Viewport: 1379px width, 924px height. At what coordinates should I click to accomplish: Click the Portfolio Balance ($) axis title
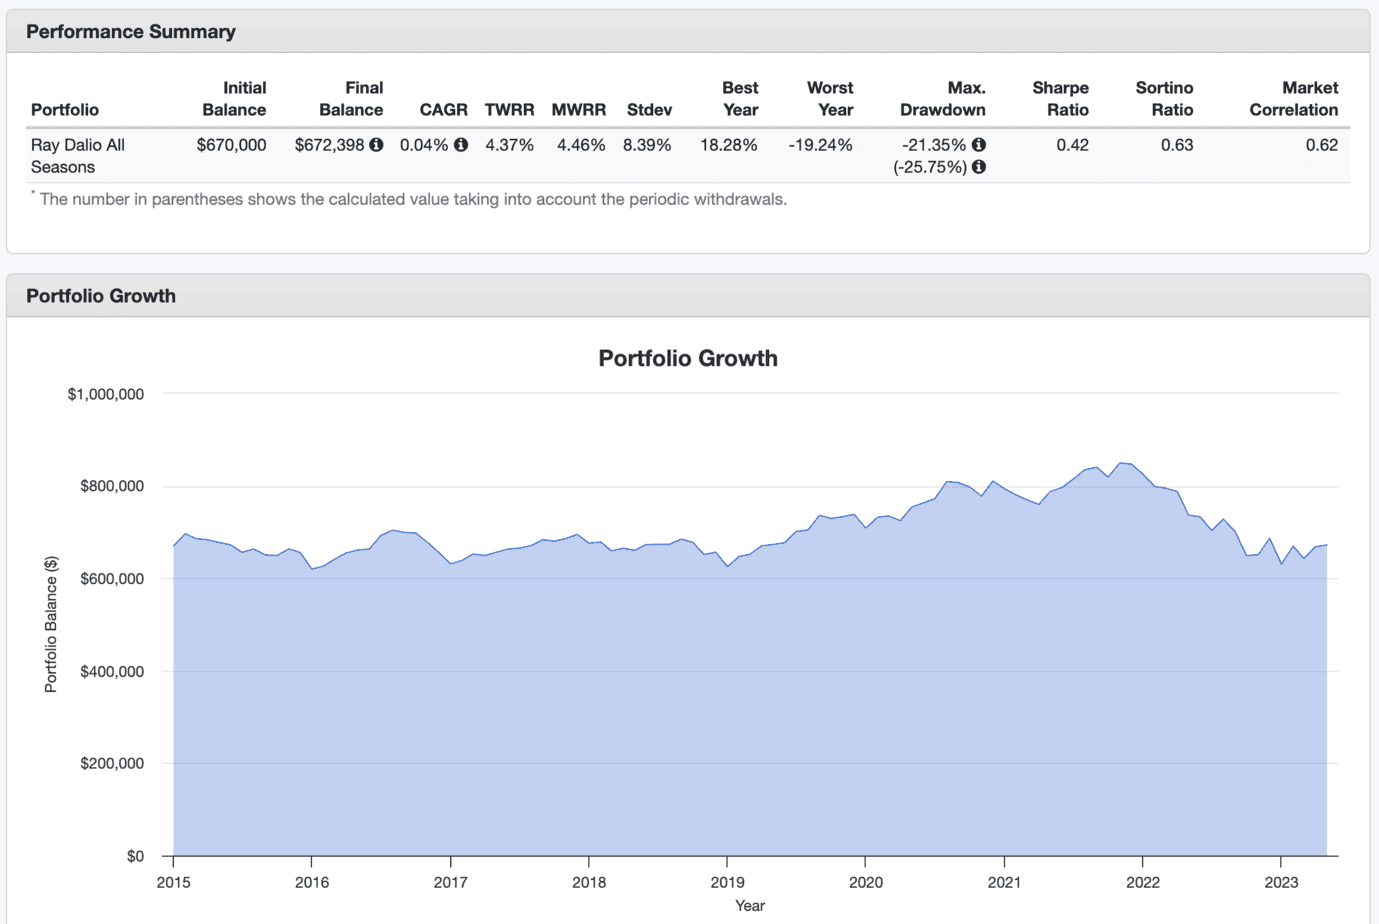(x=51, y=625)
